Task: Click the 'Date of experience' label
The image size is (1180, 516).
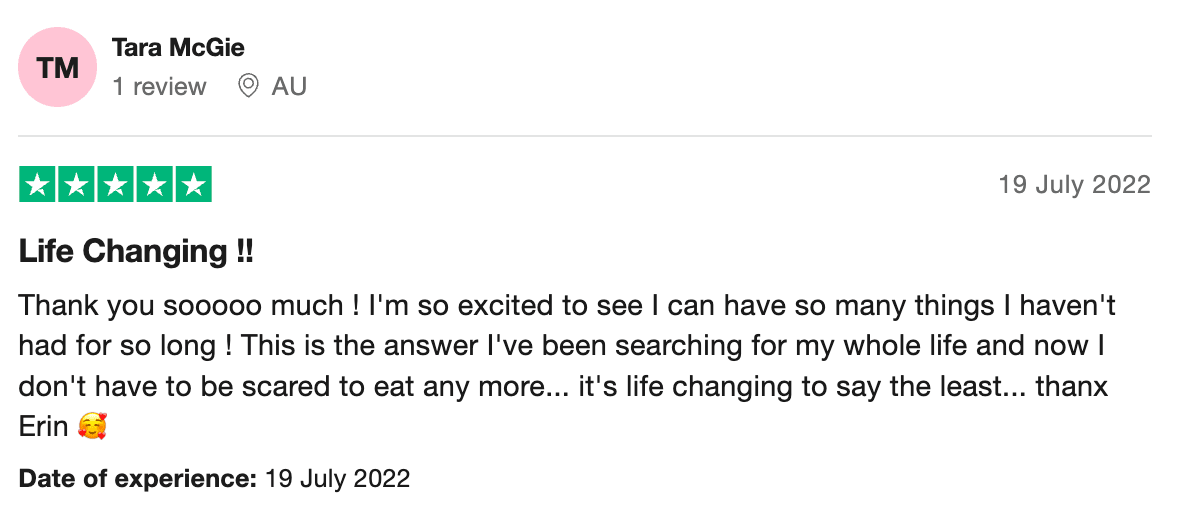Action: click(138, 478)
